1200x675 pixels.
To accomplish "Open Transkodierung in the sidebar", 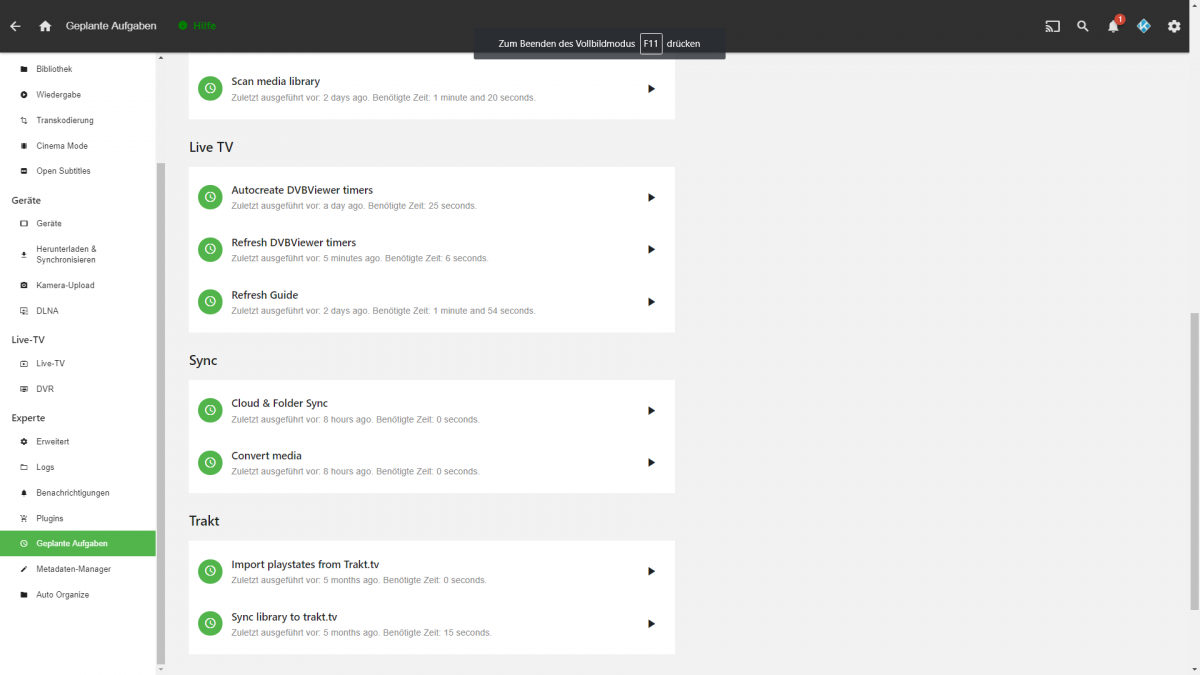I will [x=78, y=120].
